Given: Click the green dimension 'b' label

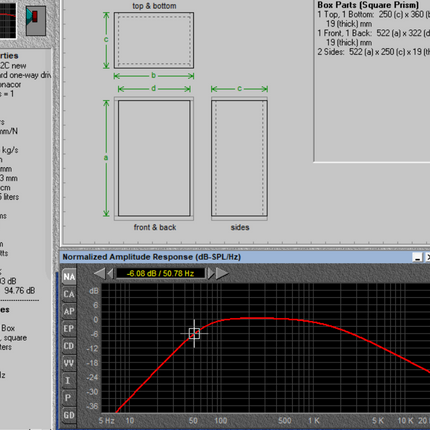Looking at the screenshot, I should [153, 76].
